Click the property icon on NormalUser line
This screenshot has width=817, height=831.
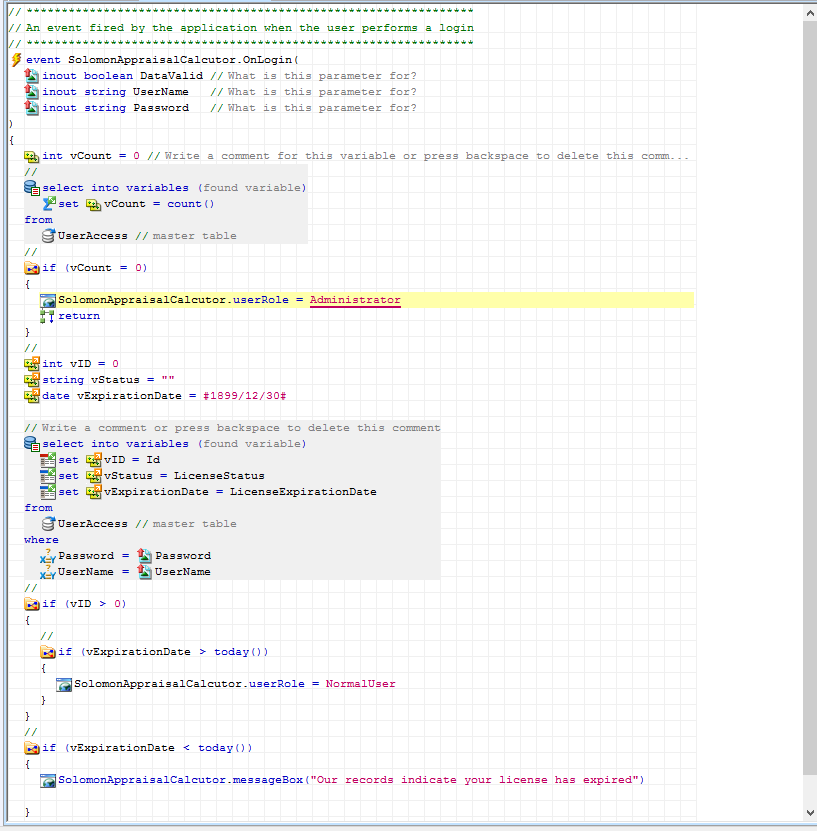click(x=64, y=684)
